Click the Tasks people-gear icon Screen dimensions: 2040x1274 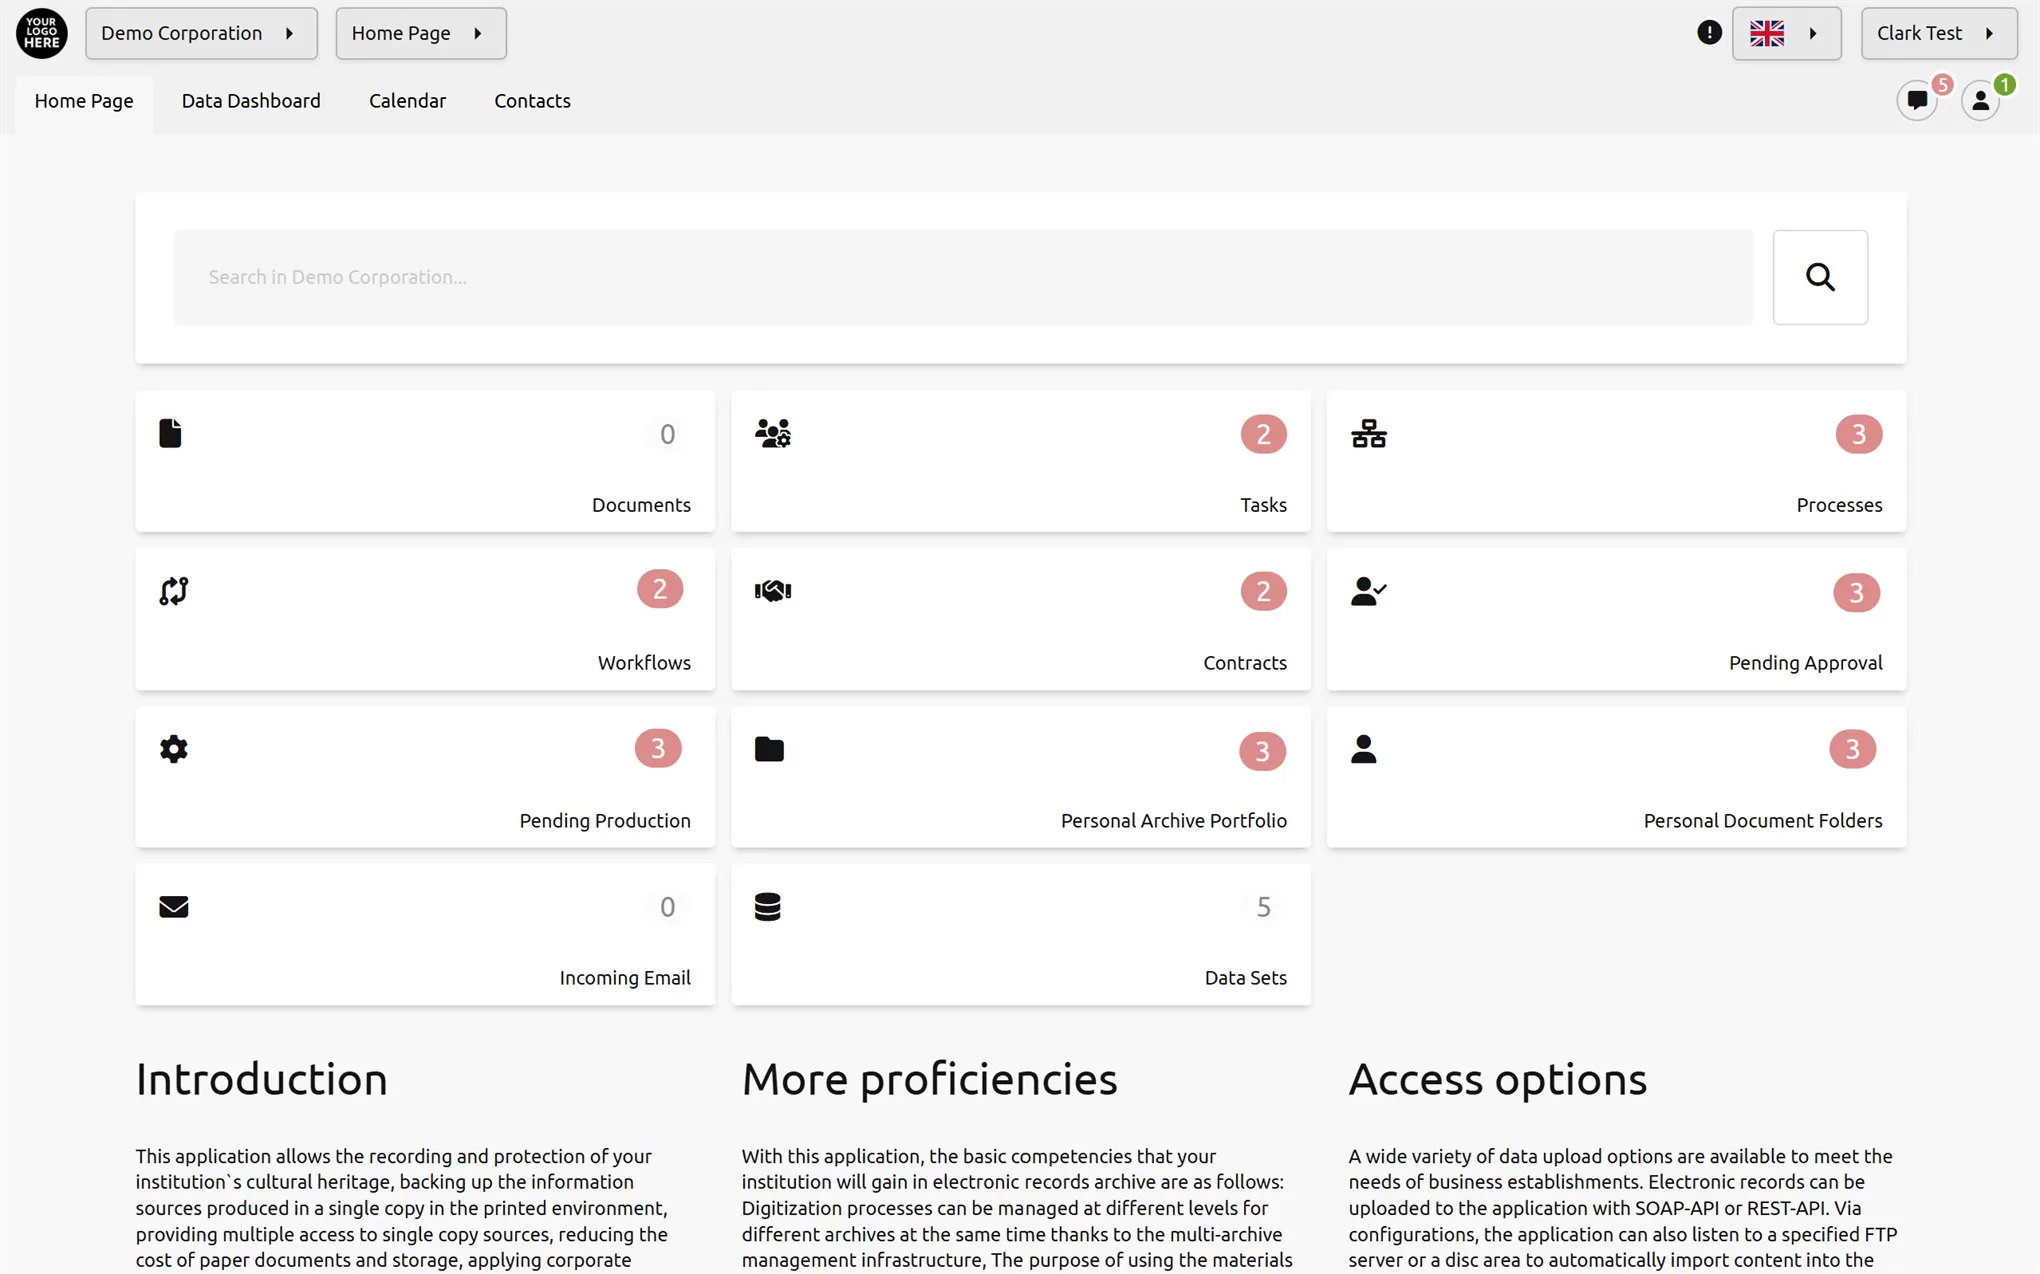pos(773,433)
